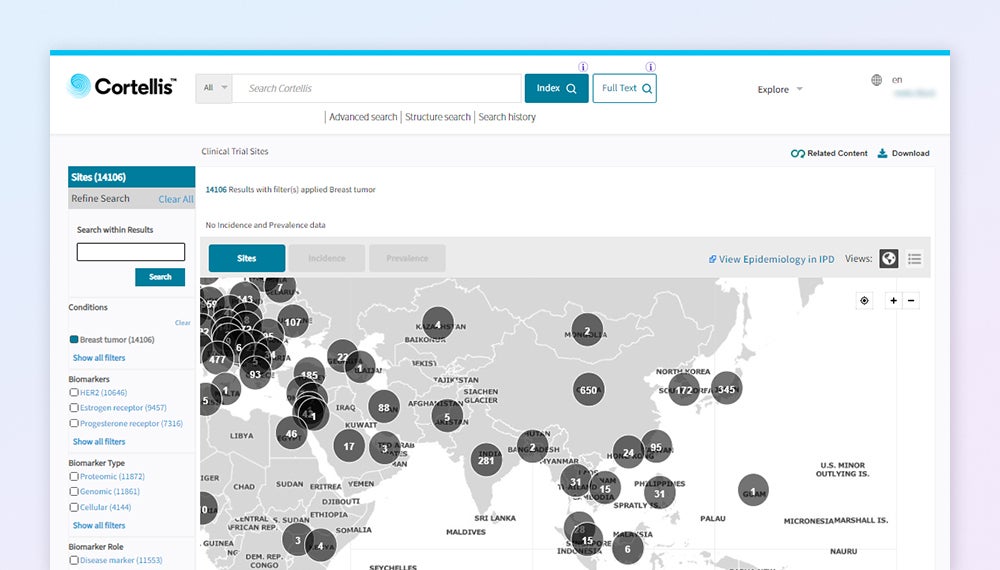Switch to list view icon
This screenshot has height=570, width=1000.
pos(914,259)
